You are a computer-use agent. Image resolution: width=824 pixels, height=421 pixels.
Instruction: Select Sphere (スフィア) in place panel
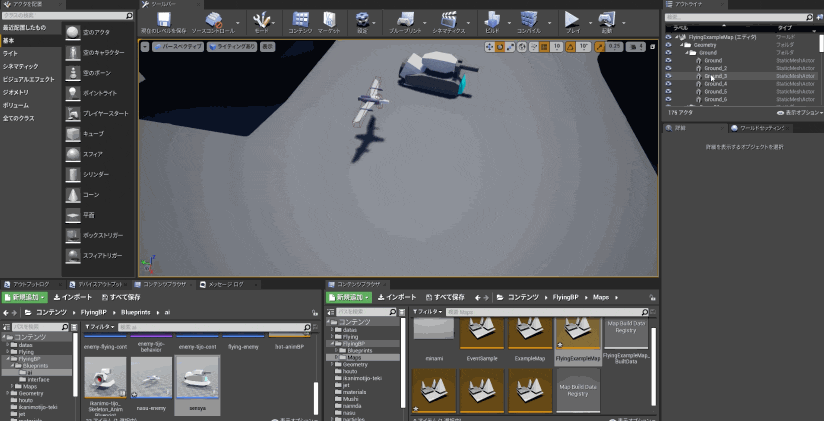(x=96, y=155)
